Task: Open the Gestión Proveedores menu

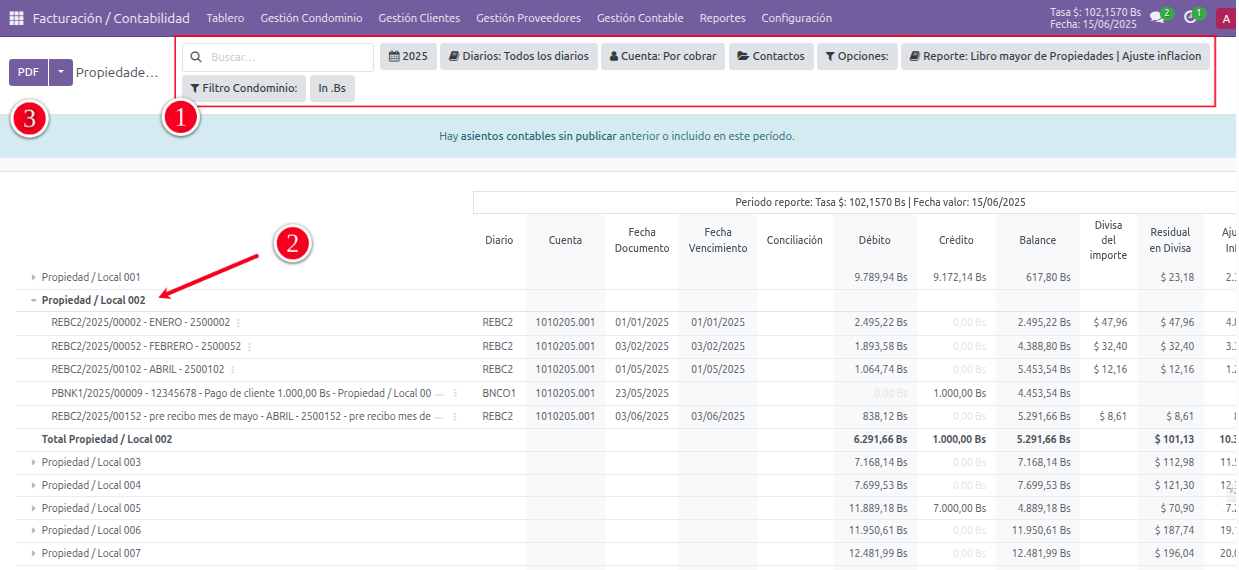Action: point(528,18)
